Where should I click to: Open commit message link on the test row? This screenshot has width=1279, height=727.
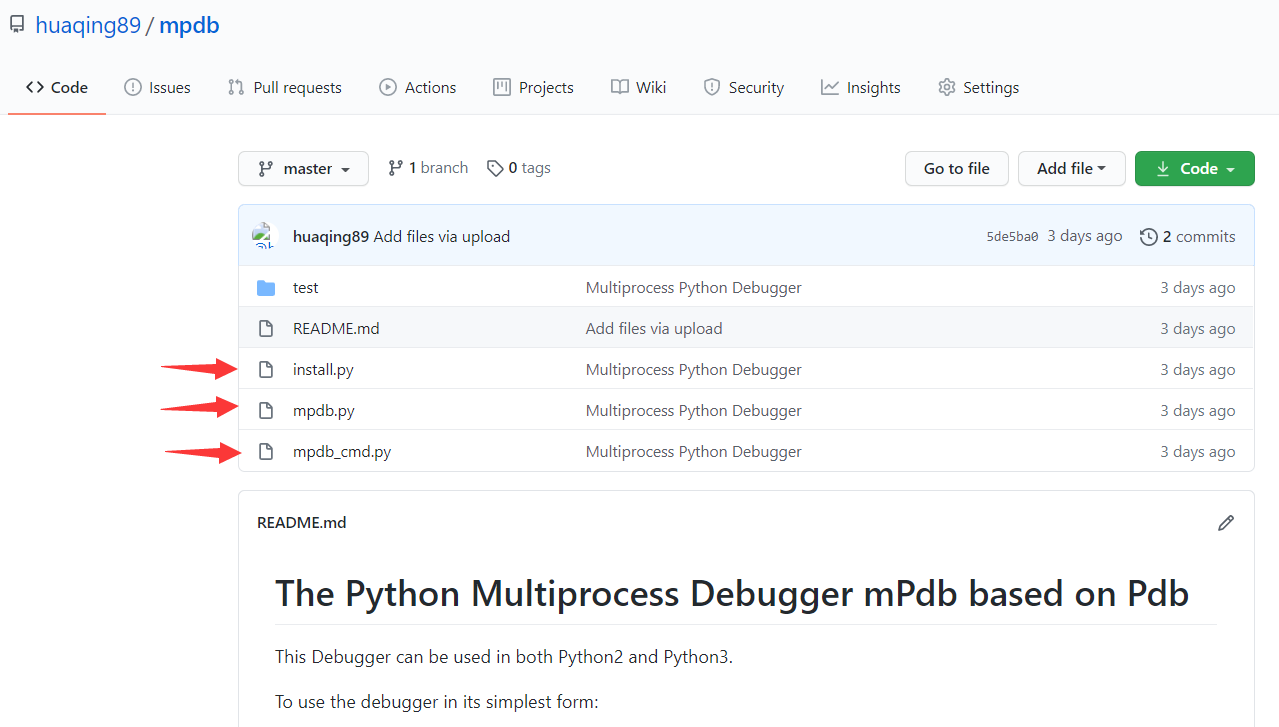(x=694, y=288)
